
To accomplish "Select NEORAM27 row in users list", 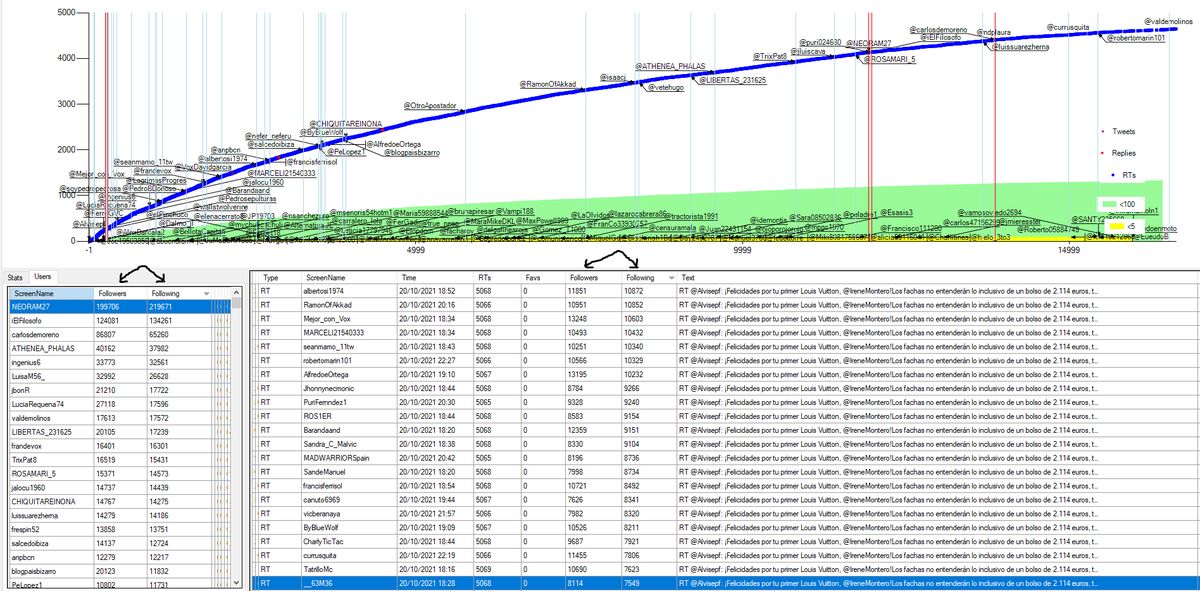I will click(120, 308).
